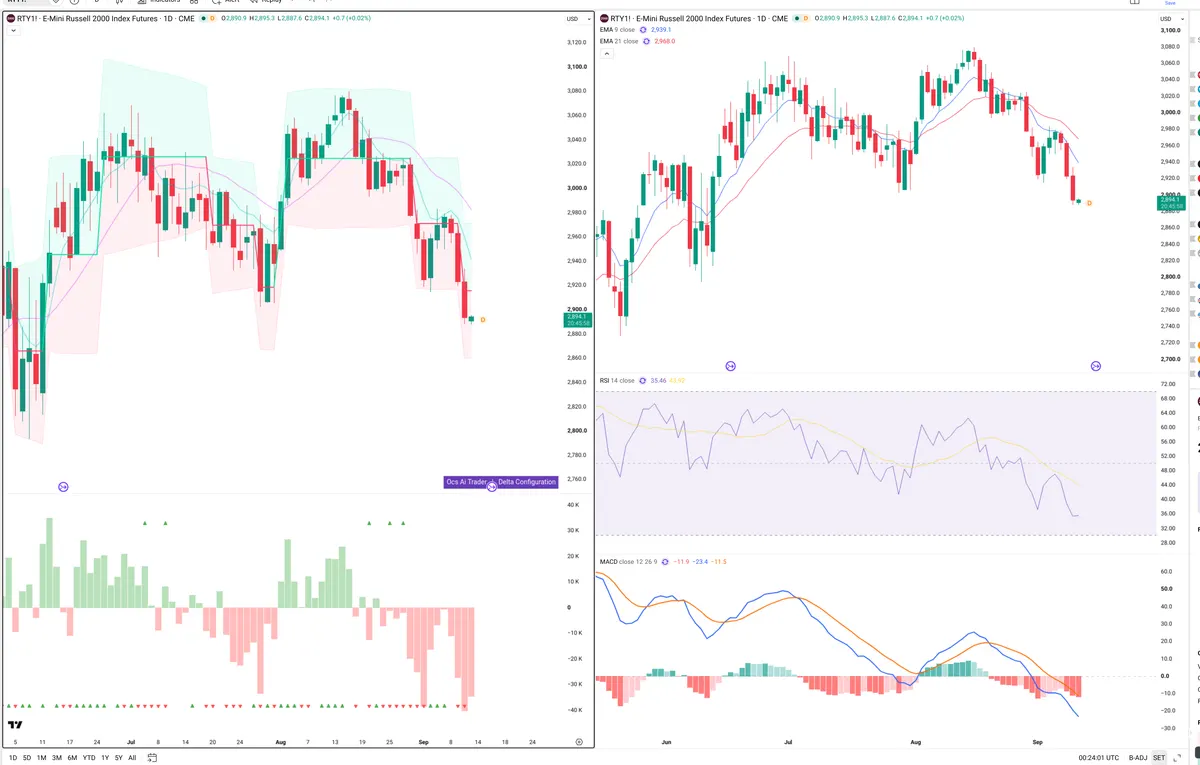Click the RTY1! symbol logo in left chart

11,18
